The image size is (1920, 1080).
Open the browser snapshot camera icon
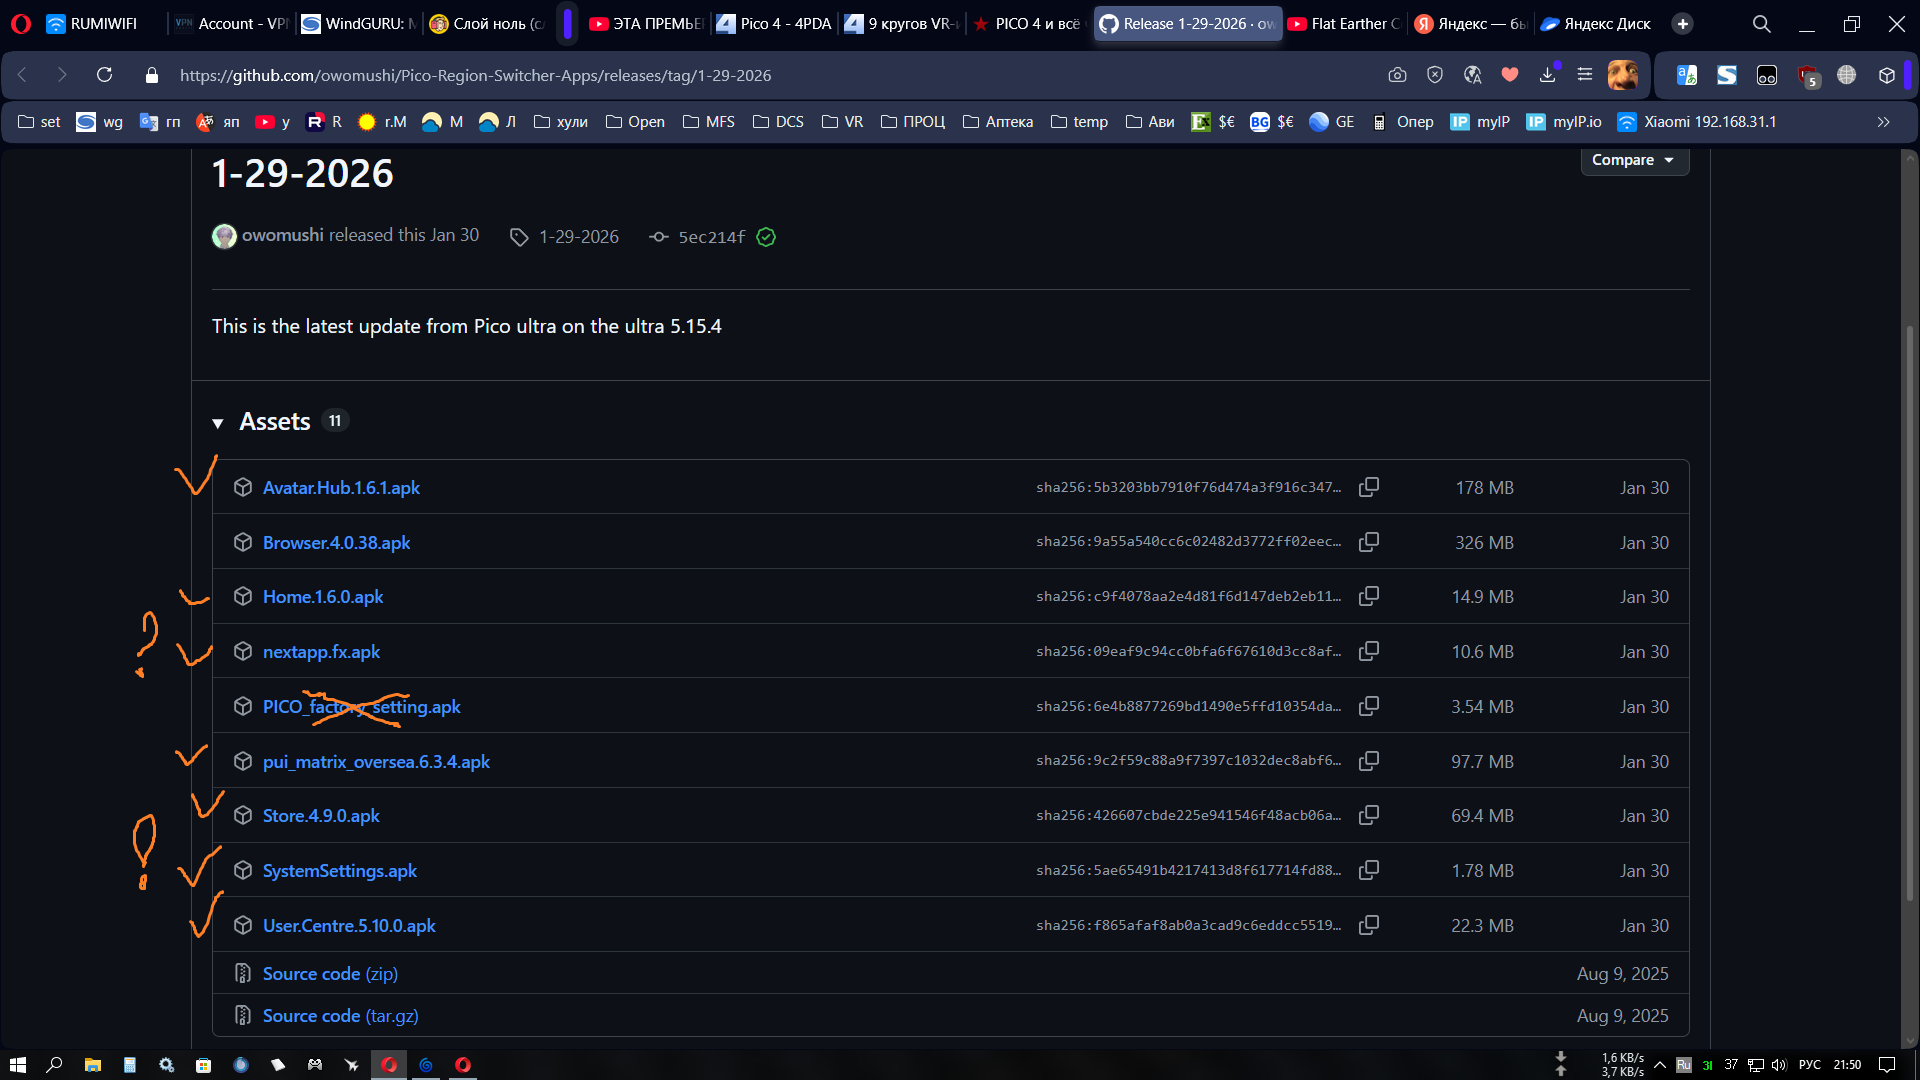1397,75
